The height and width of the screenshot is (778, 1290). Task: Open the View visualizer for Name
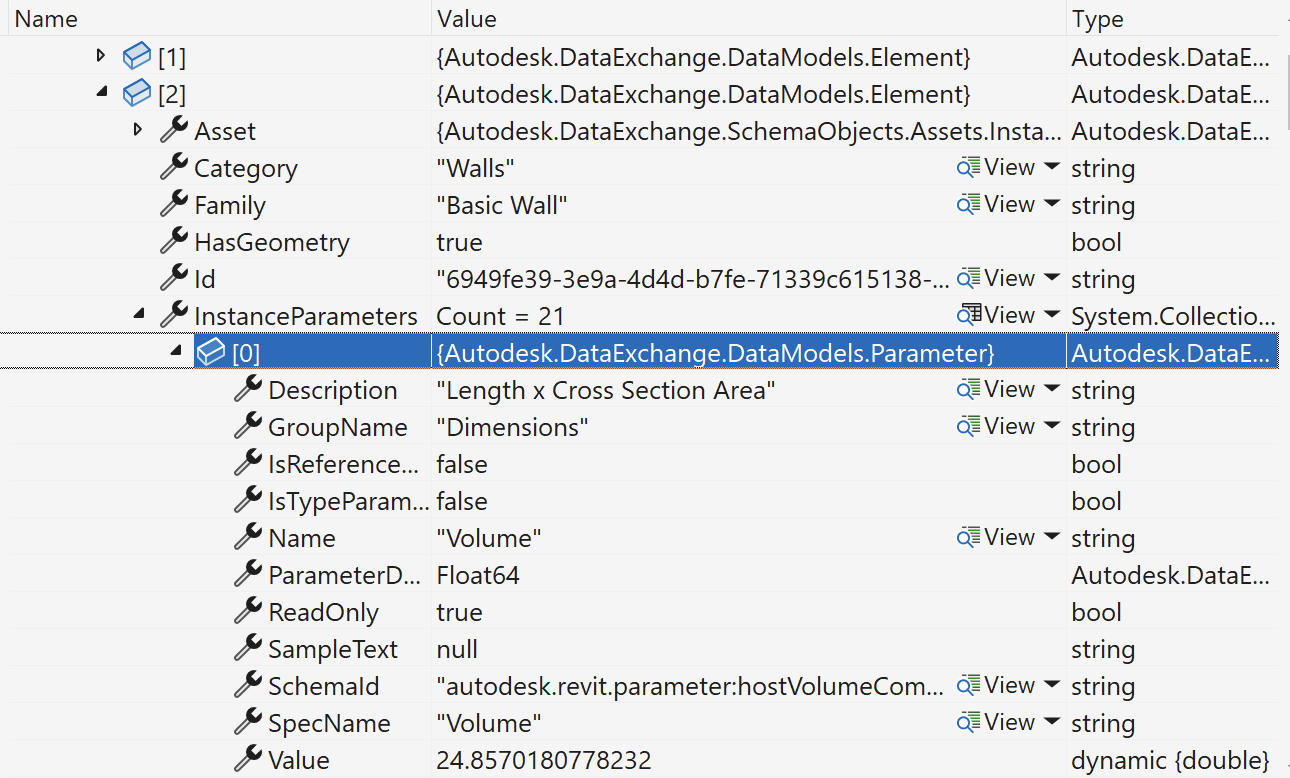(x=996, y=538)
